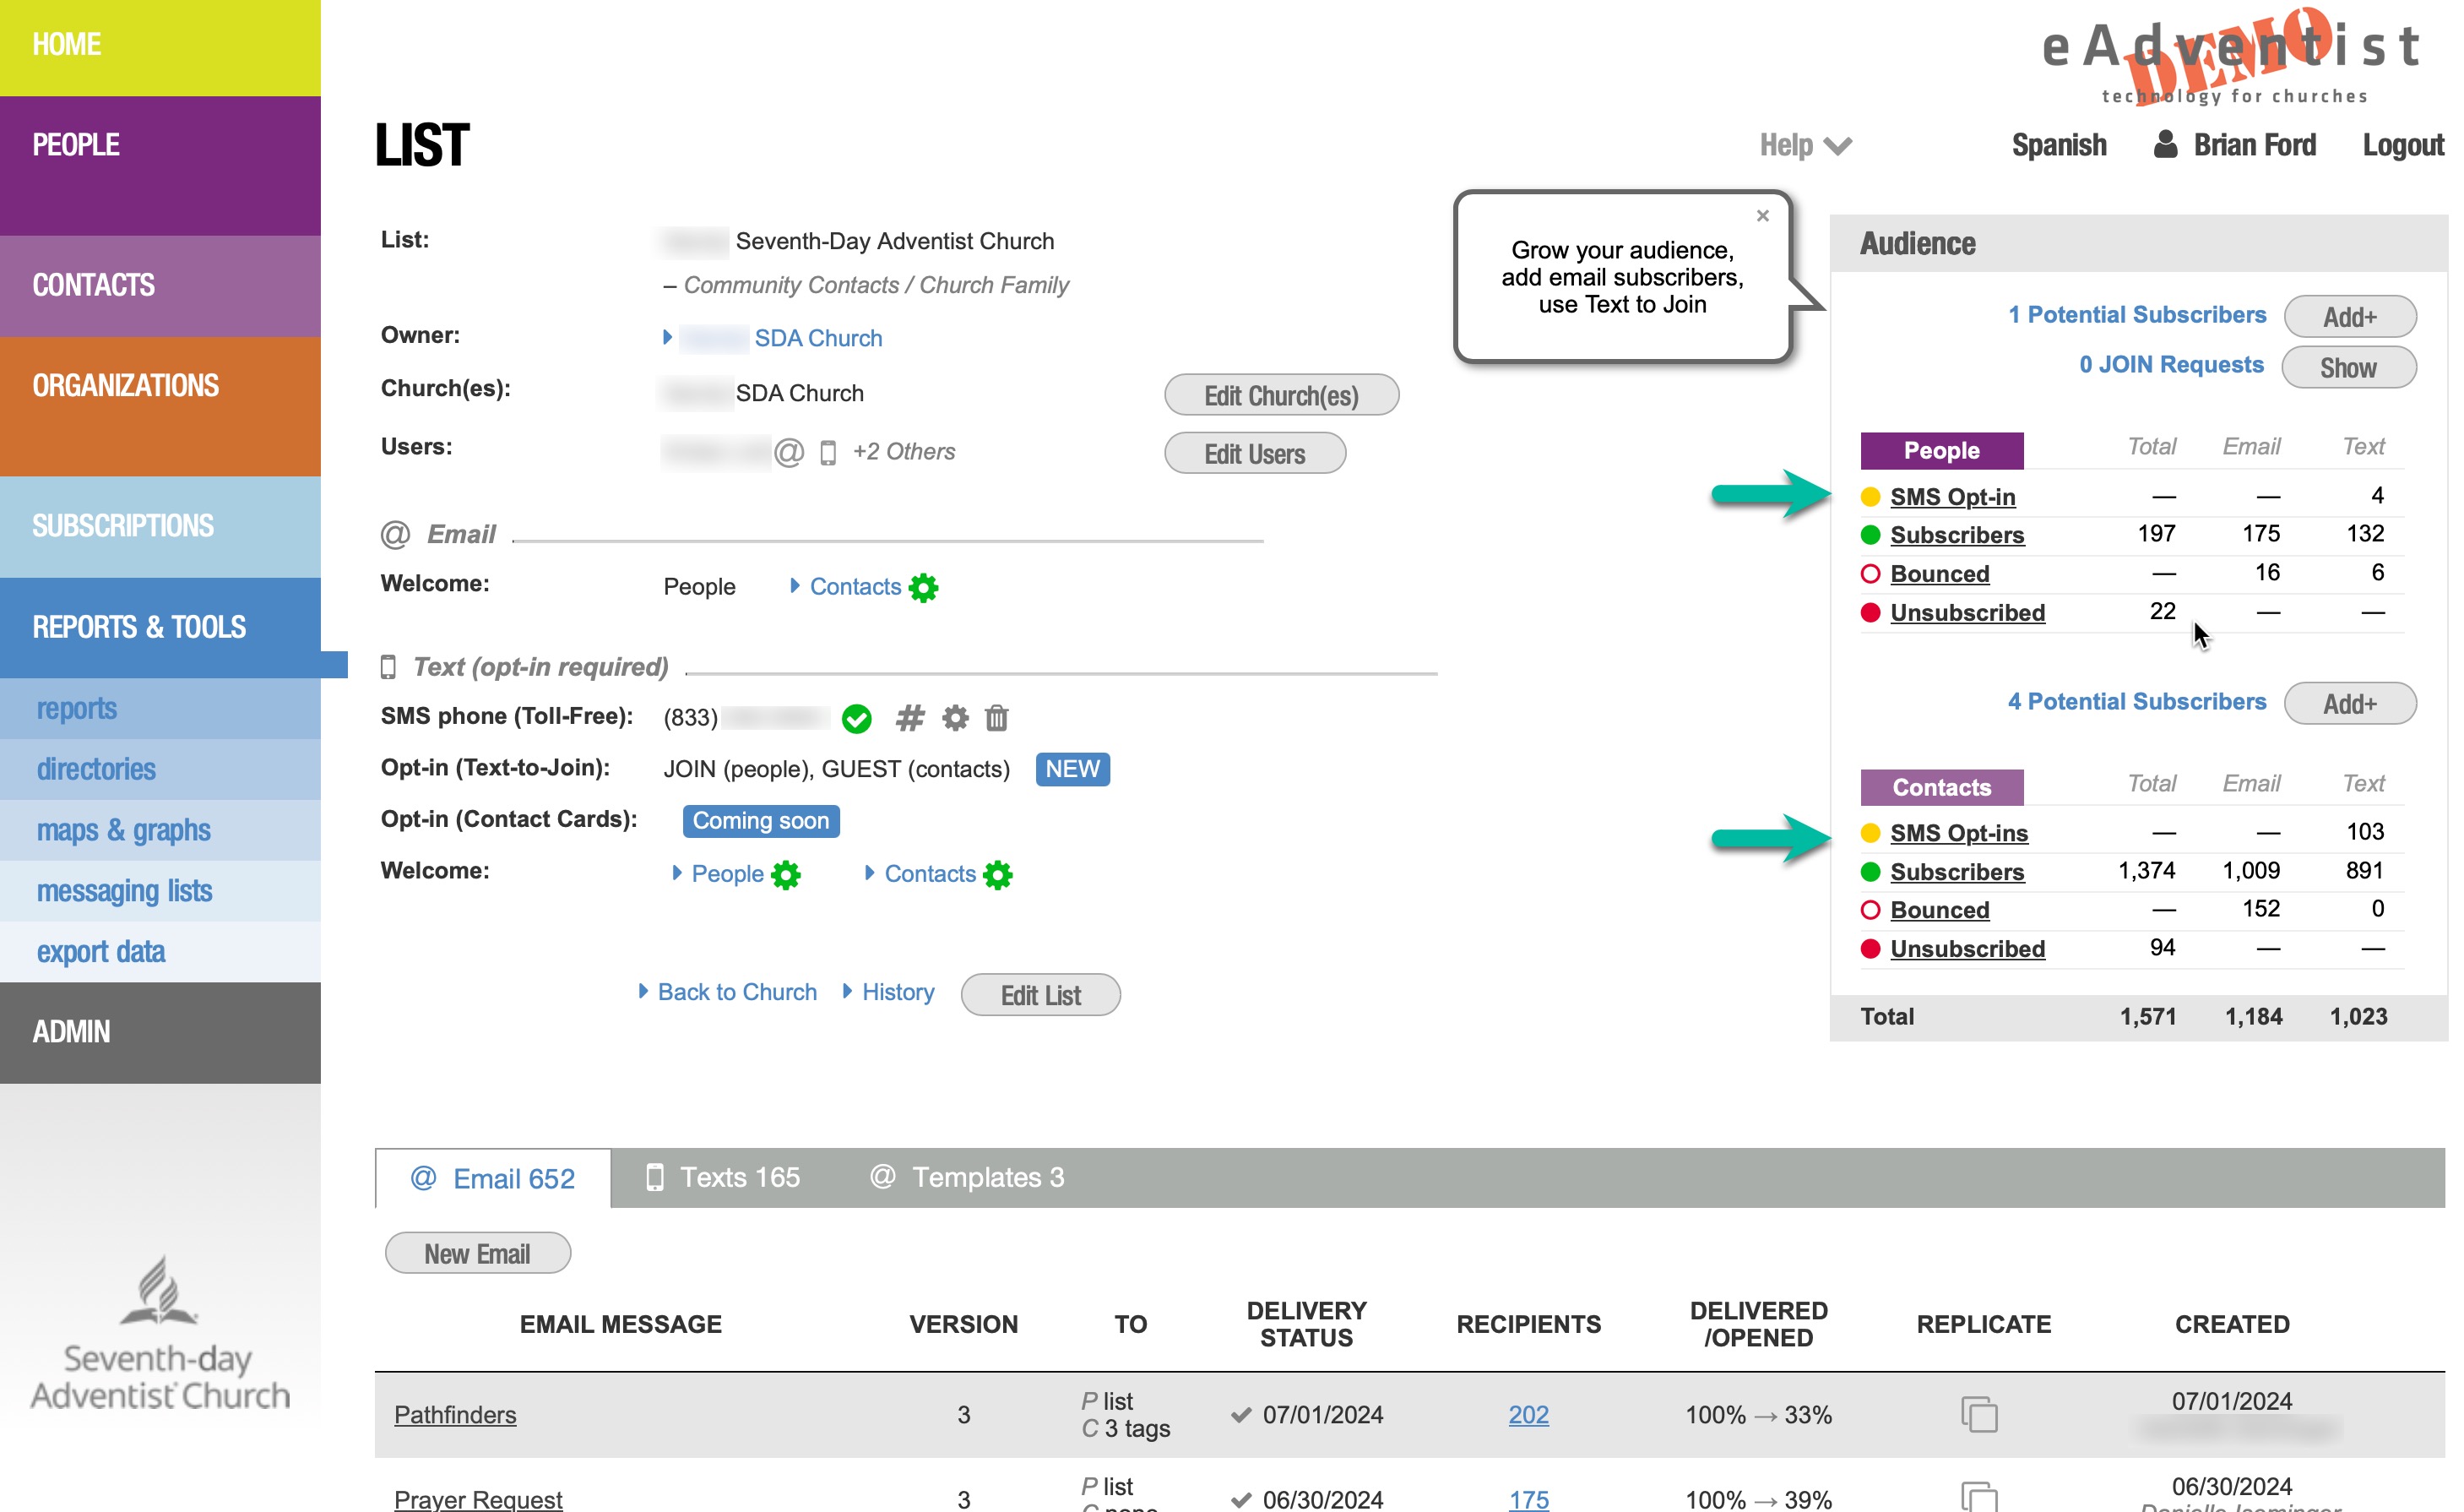Click the green verified checkmark by SMS phone
Screen dimensions: 2464x1512
click(856, 718)
